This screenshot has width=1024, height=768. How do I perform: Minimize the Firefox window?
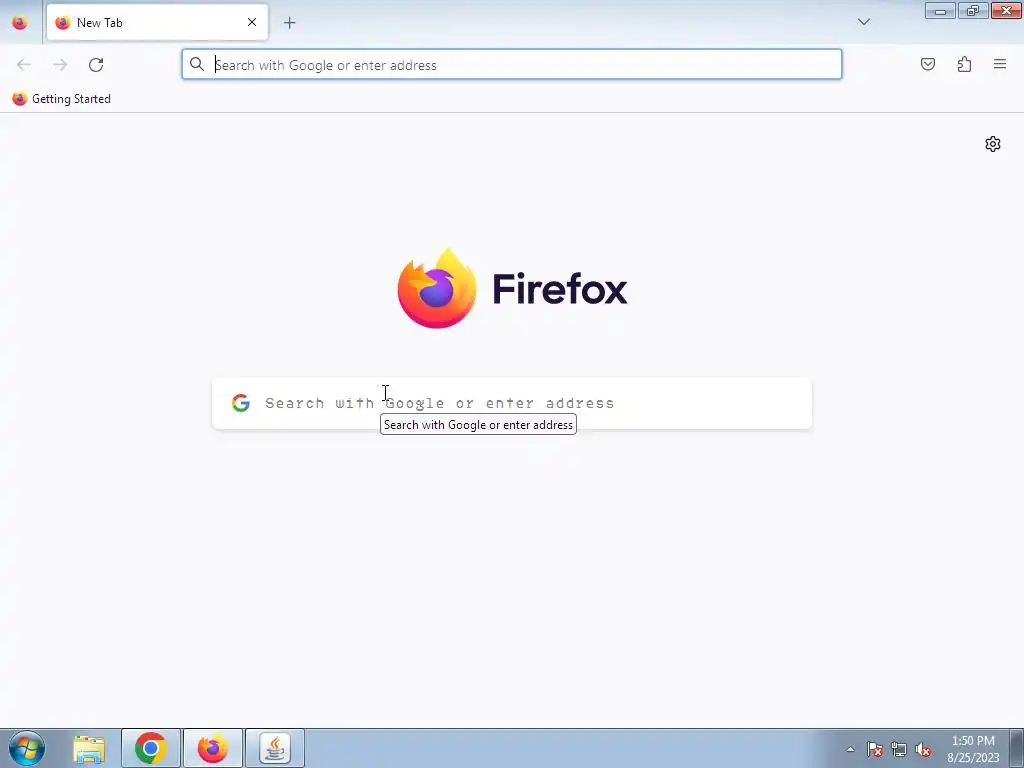[x=940, y=10]
